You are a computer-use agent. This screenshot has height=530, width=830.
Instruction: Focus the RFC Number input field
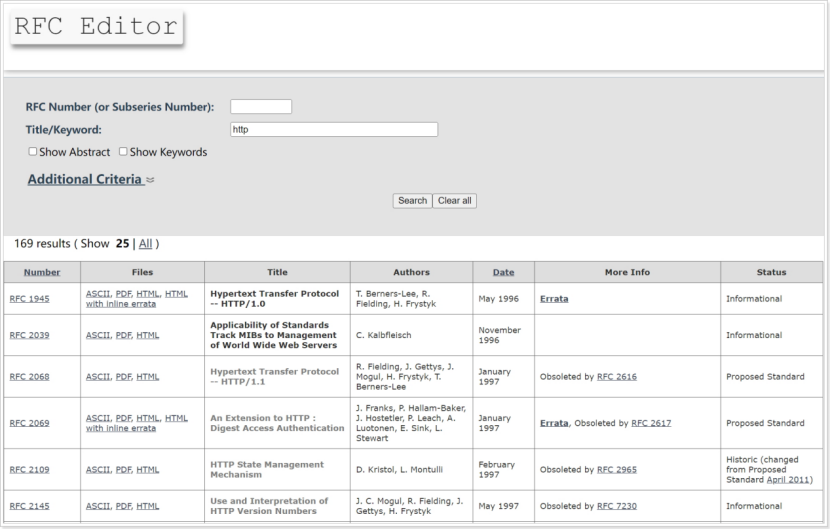point(261,106)
